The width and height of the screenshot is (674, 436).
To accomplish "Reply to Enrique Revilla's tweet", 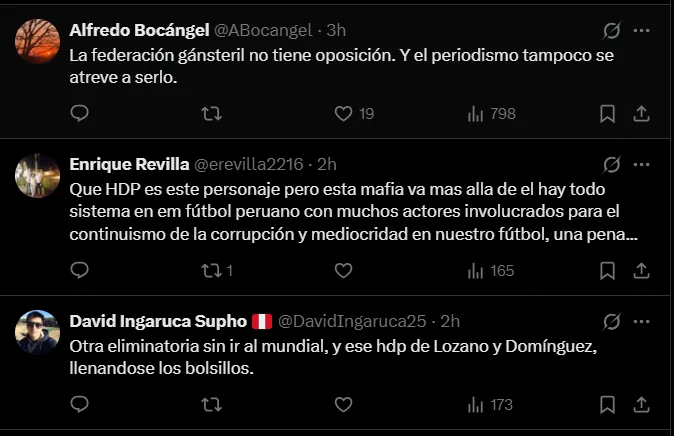I will 80,270.
